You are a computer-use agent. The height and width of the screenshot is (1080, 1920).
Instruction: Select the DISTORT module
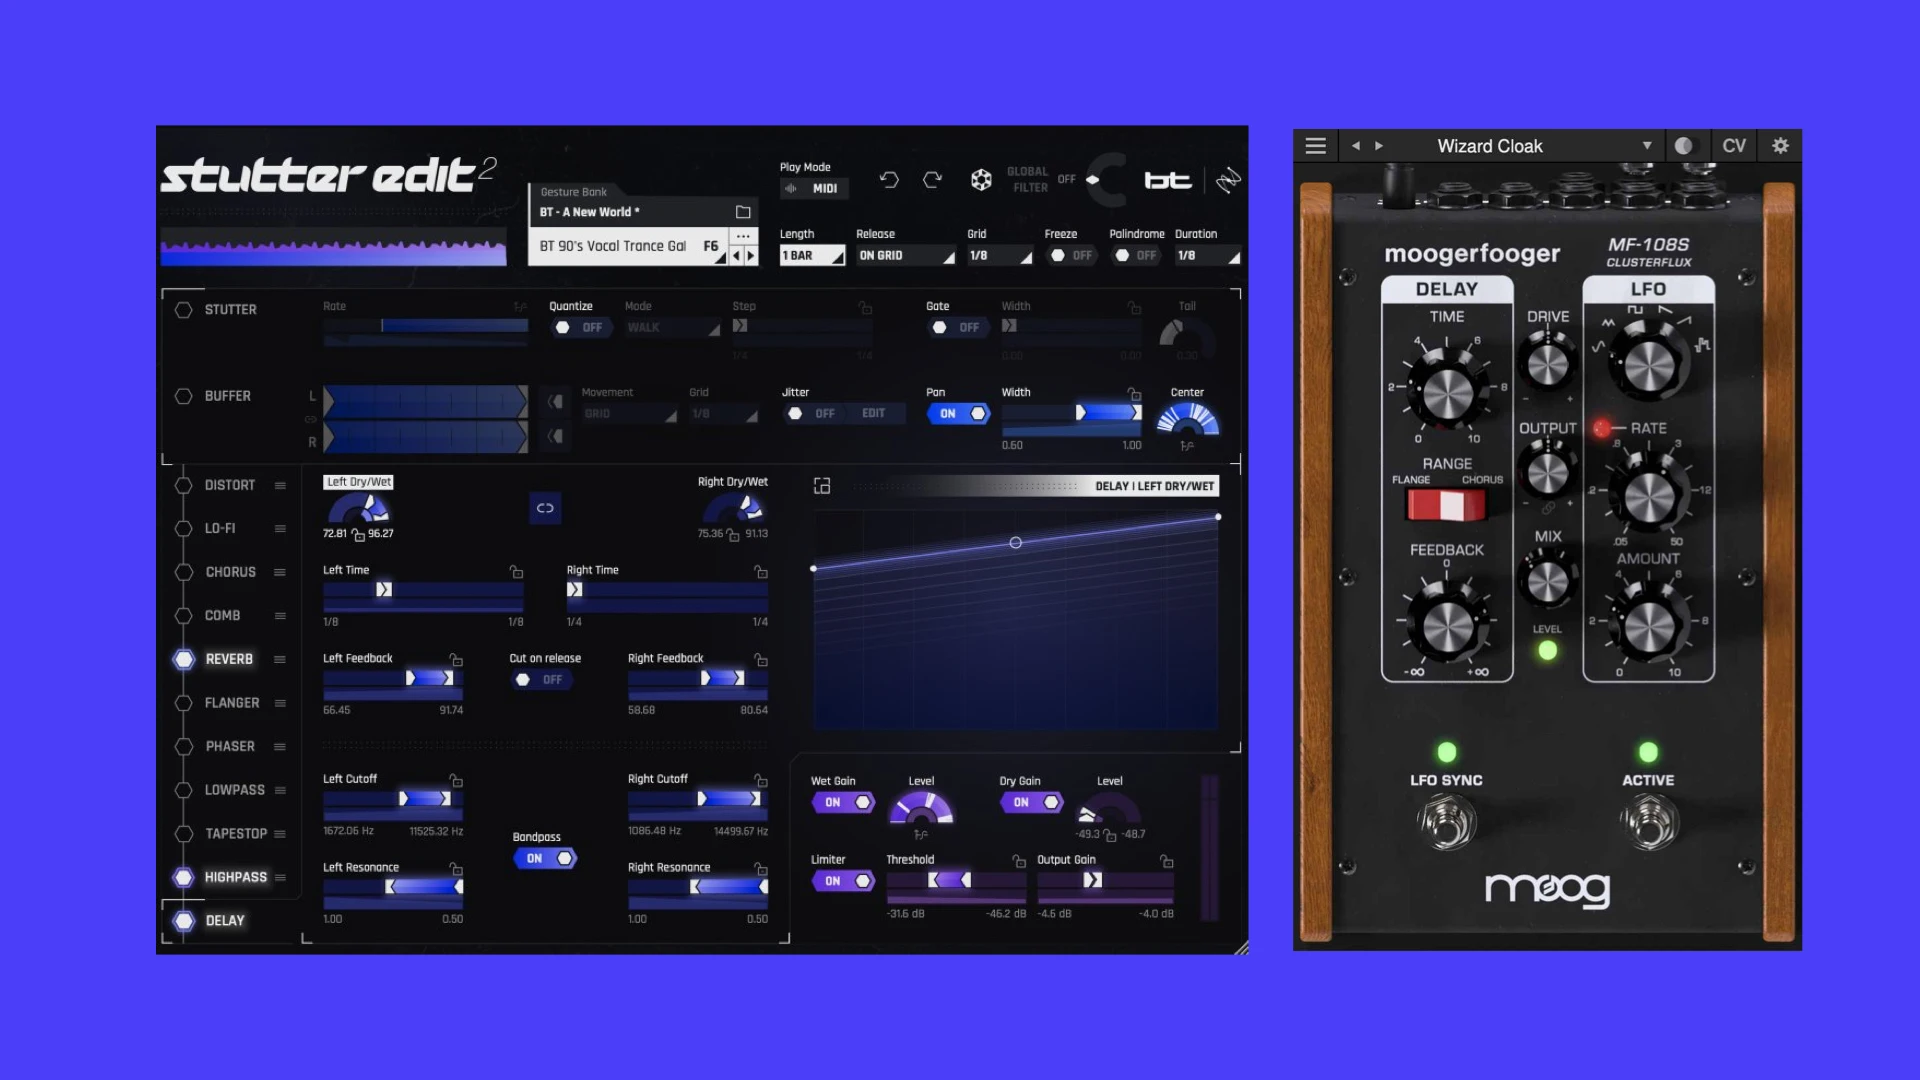pyautogui.click(x=229, y=486)
